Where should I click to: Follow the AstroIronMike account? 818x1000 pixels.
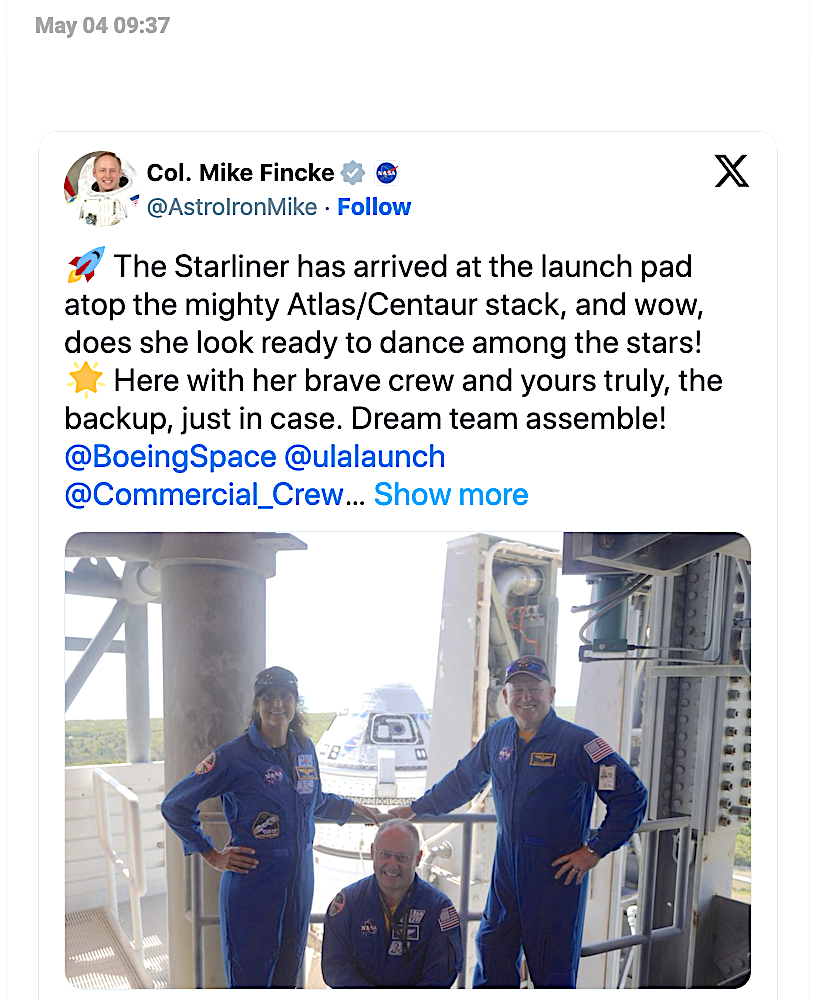[x=374, y=207]
